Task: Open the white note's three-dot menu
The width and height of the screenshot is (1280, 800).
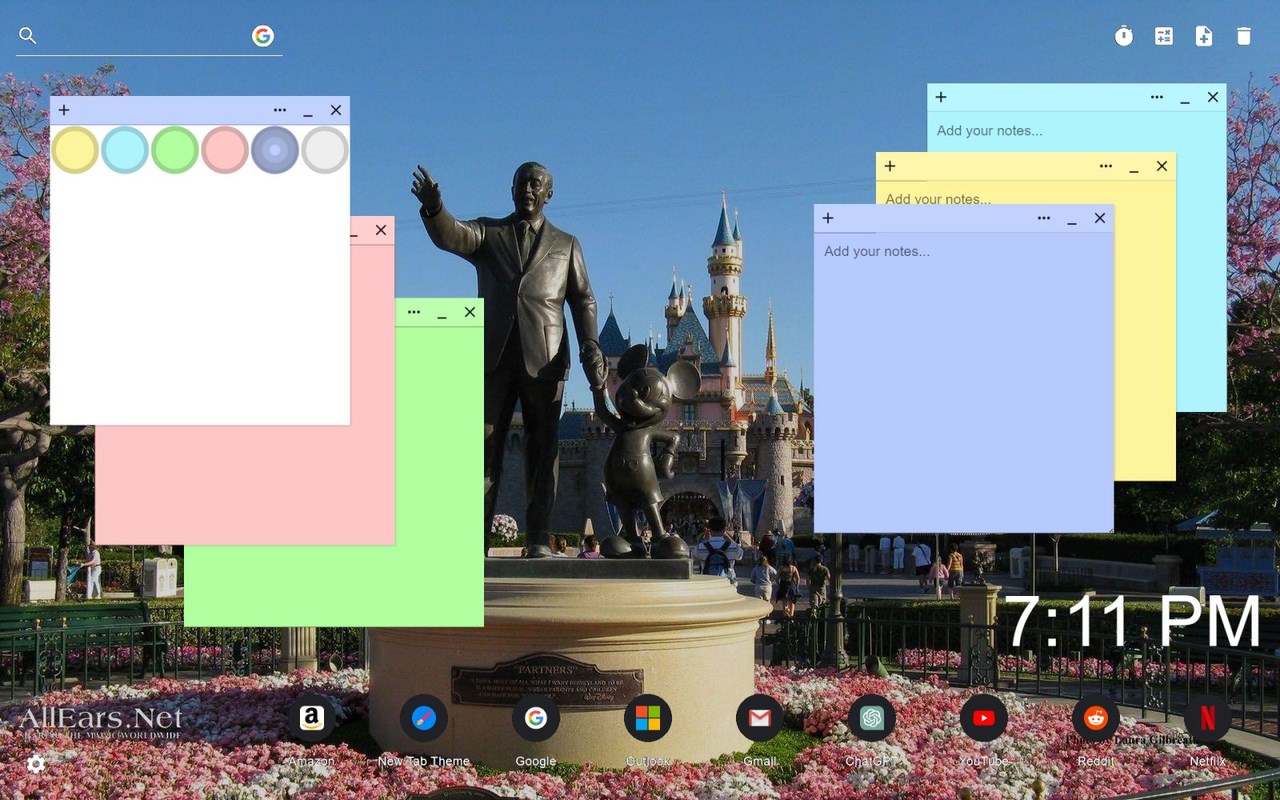Action: tap(280, 110)
